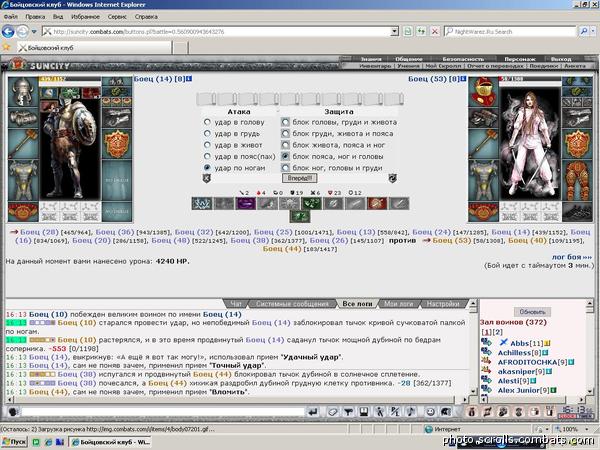Open the 'Персонаж' game menu

(520, 59)
